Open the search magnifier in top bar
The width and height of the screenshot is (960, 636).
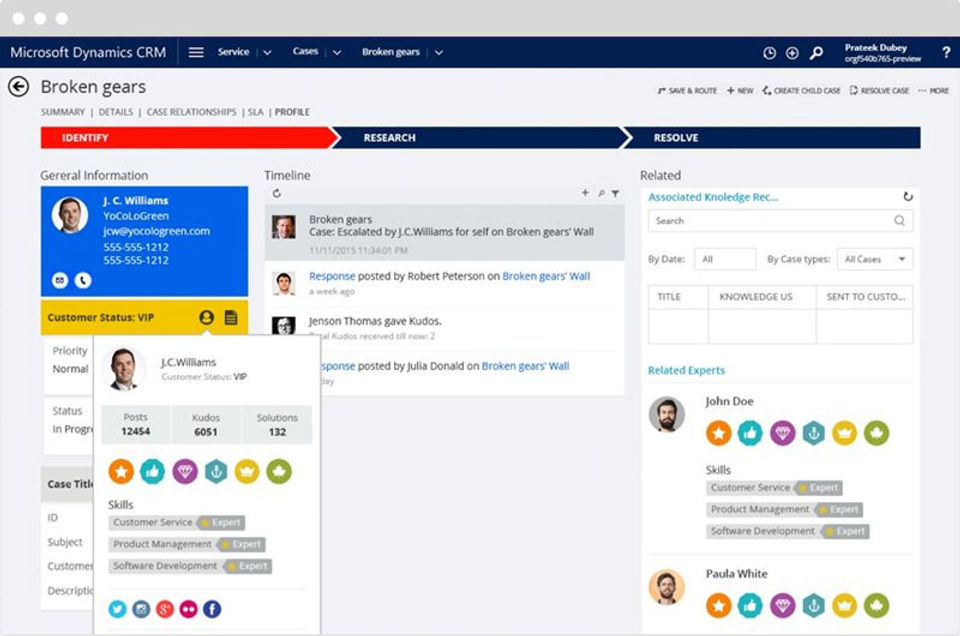pyautogui.click(x=816, y=53)
